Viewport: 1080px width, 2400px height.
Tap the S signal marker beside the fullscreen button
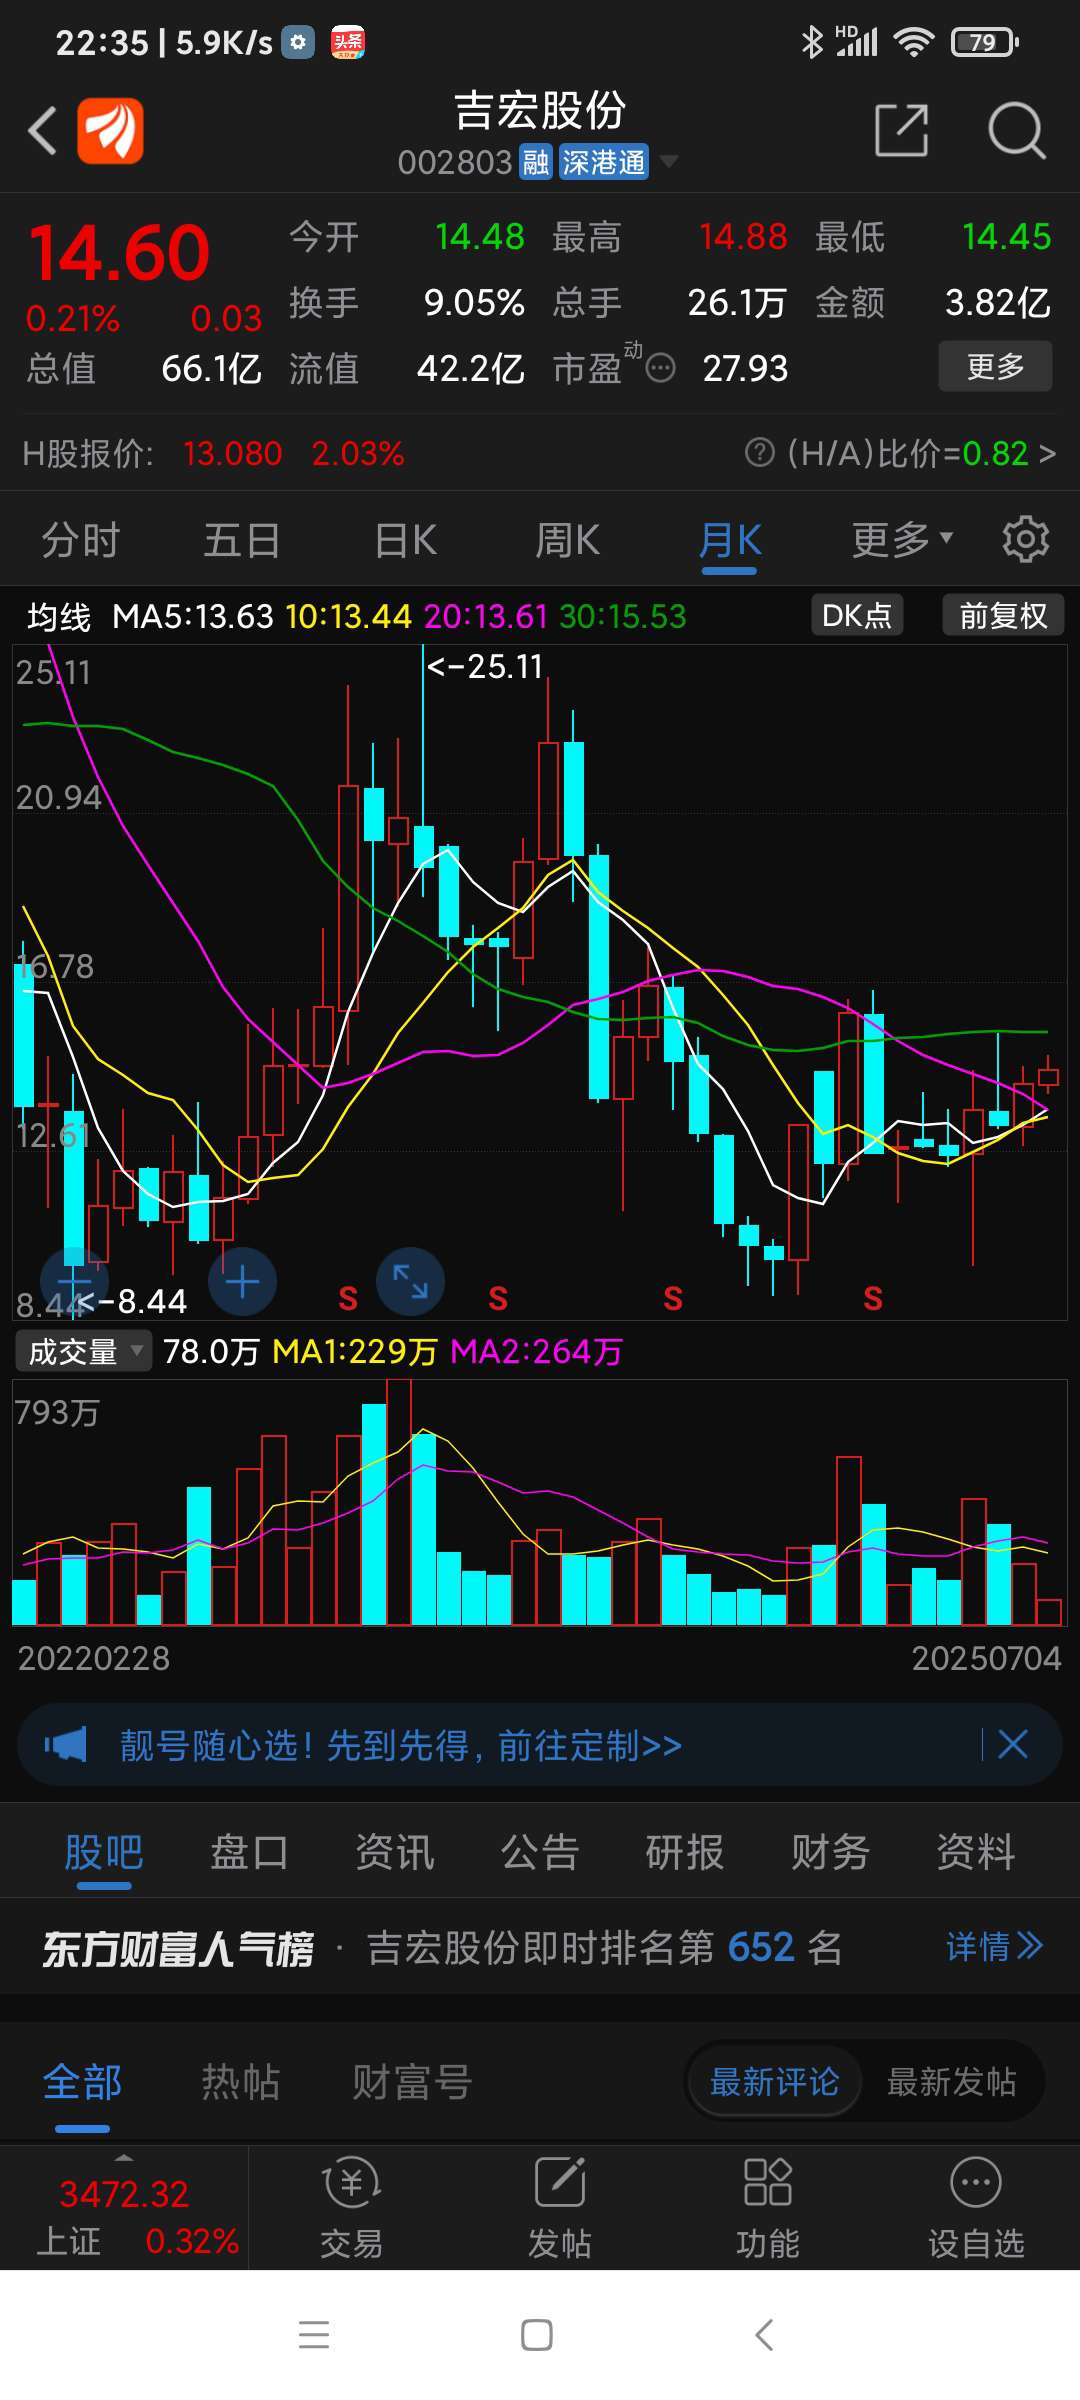348,1299
